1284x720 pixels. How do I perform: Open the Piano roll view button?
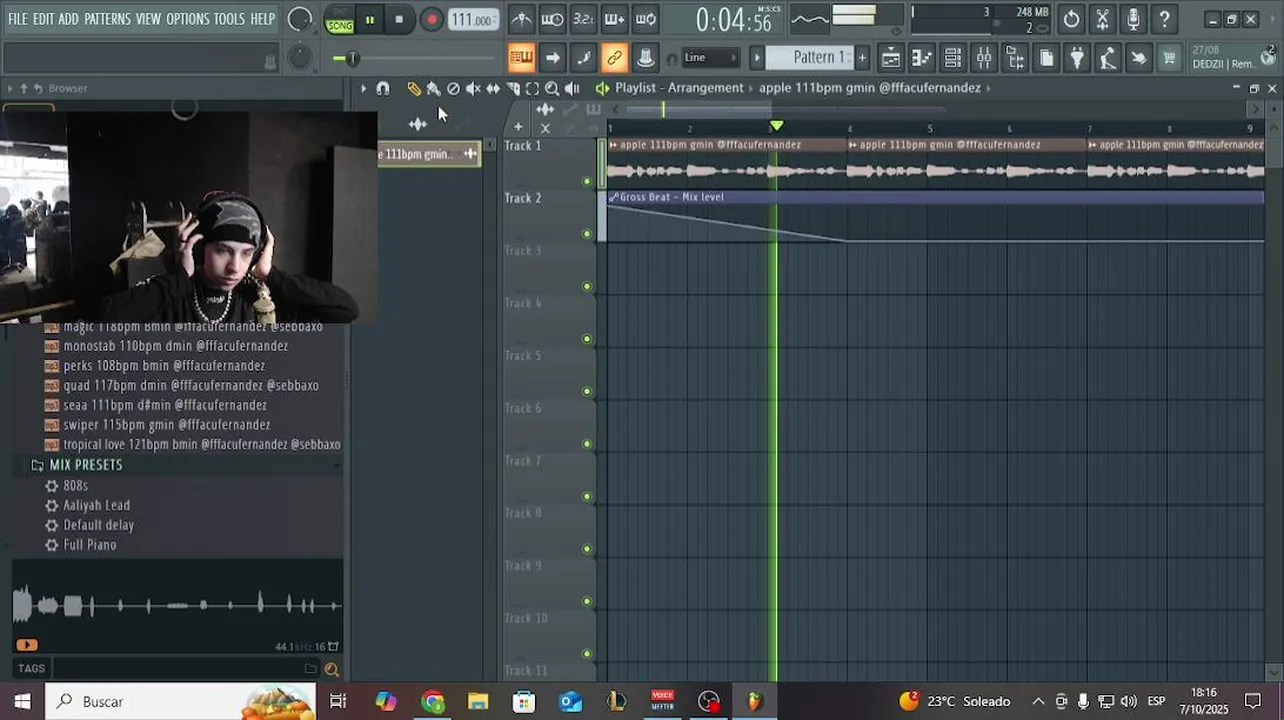921,58
